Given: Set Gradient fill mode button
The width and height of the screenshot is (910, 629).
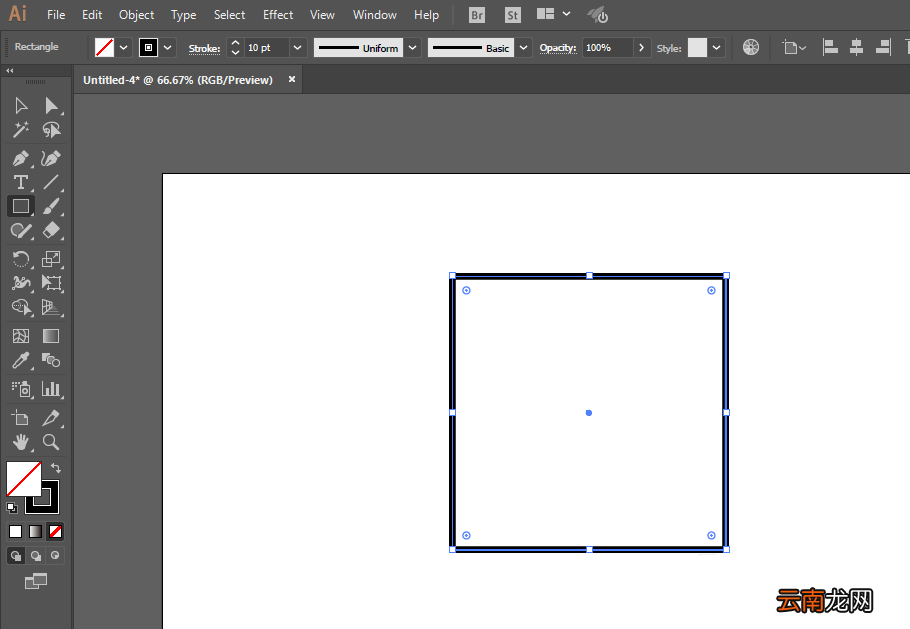Looking at the screenshot, I should [x=35, y=531].
